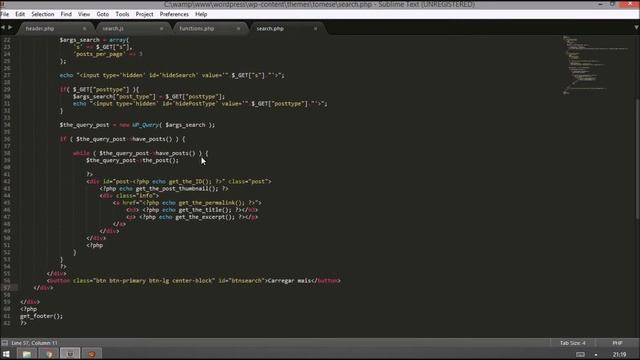
Task: Click the get_footer(); line
Action: [41, 316]
